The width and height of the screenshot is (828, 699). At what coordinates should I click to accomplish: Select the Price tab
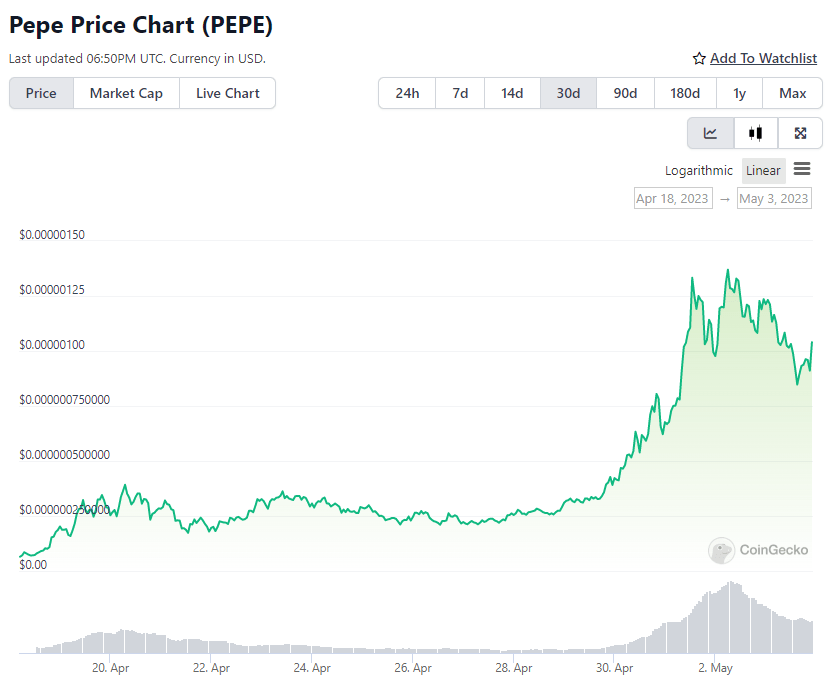pyautogui.click(x=41, y=93)
